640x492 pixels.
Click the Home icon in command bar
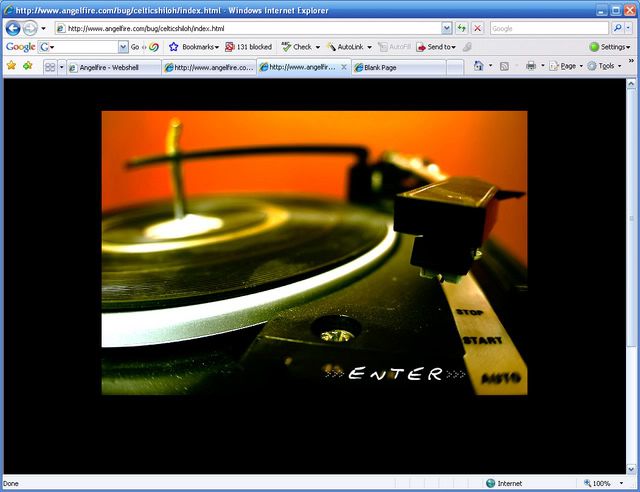[x=479, y=66]
